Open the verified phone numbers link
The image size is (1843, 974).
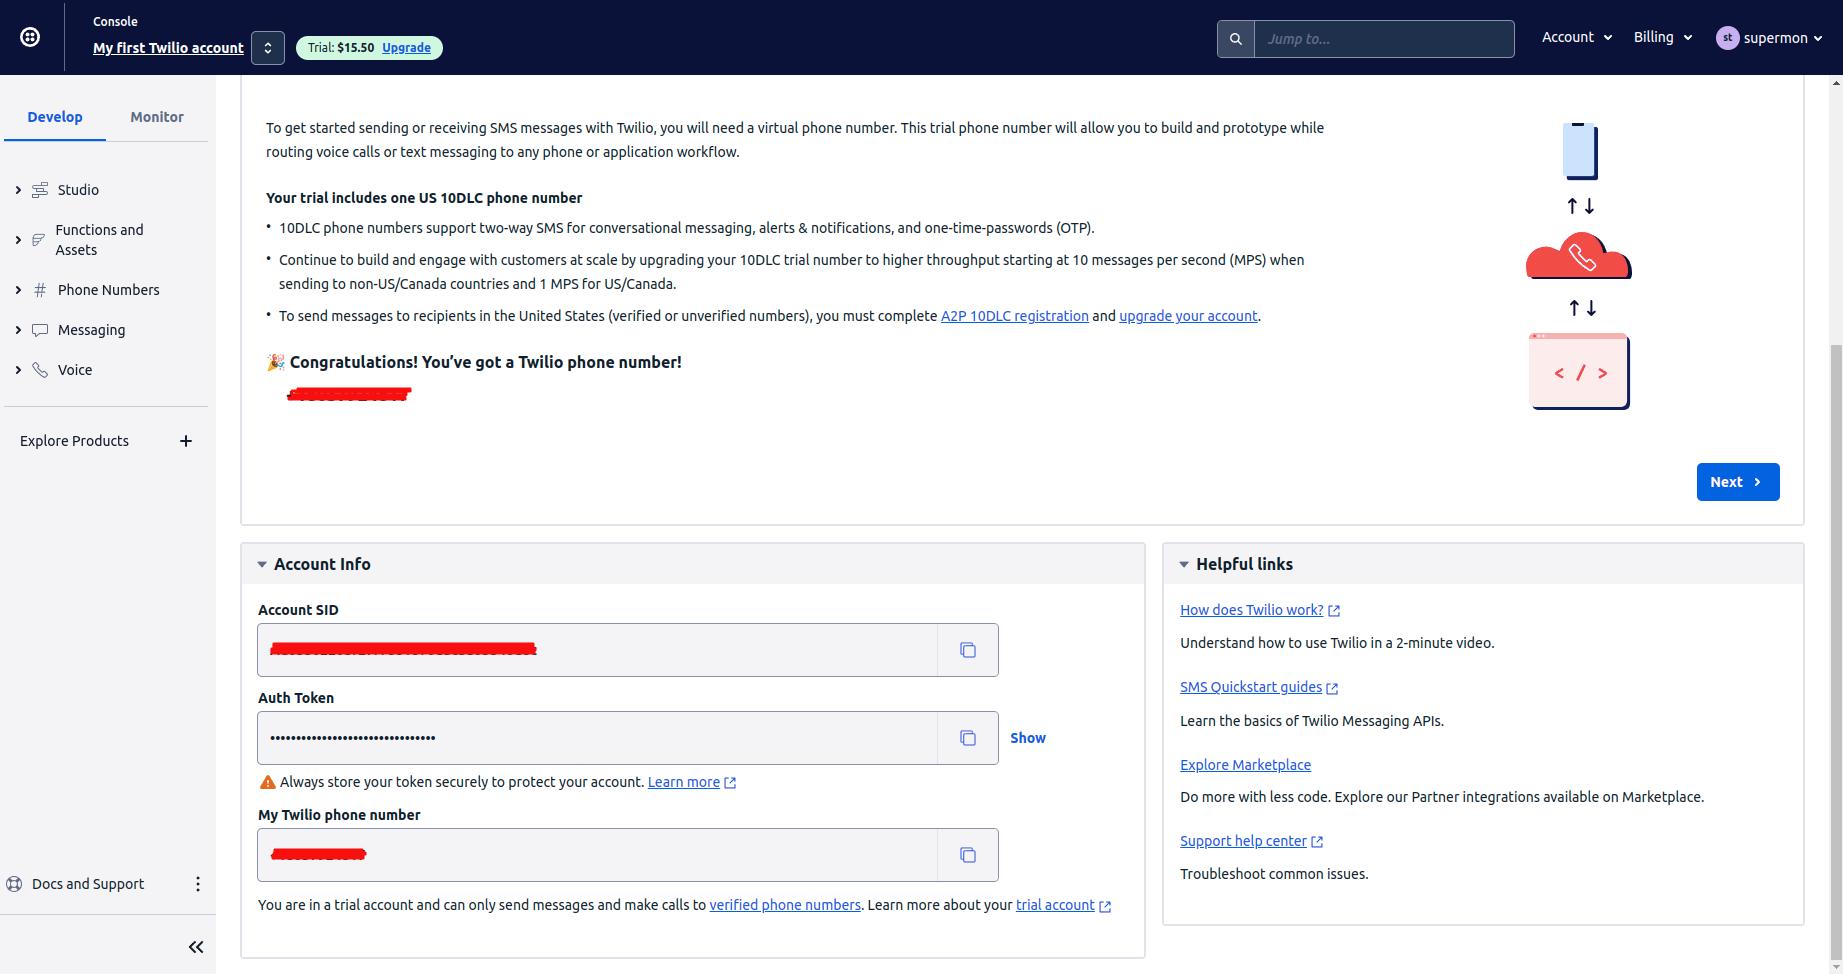pyautogui.click(x=785, y=905)
